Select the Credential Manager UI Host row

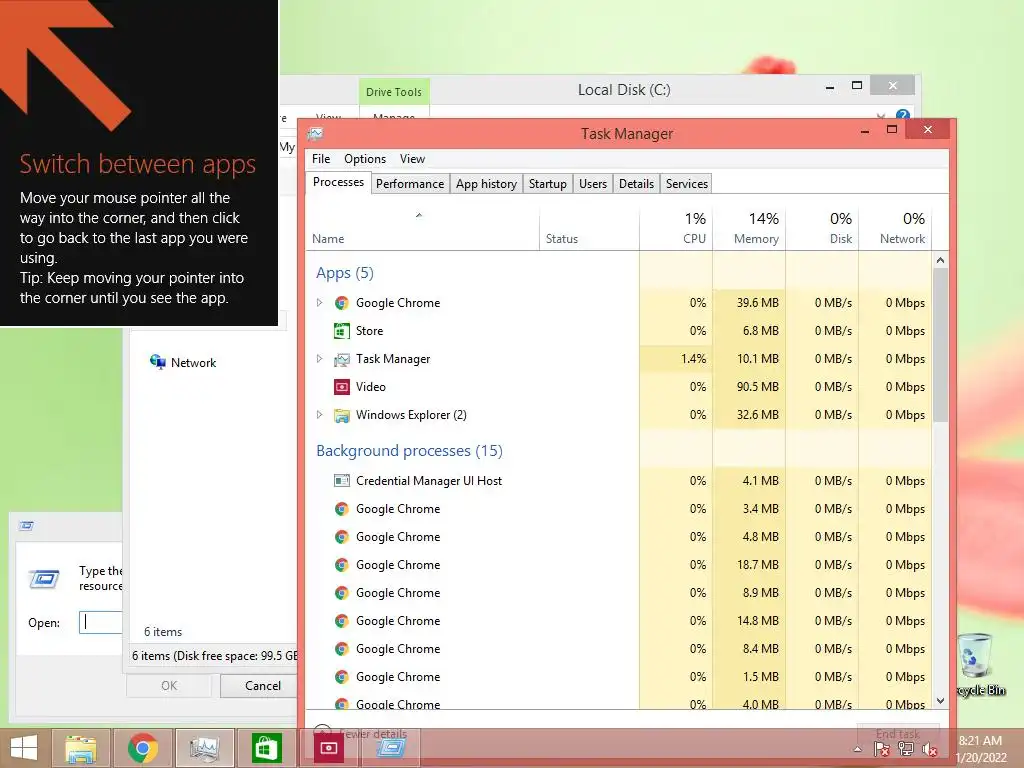coord(619,481)
